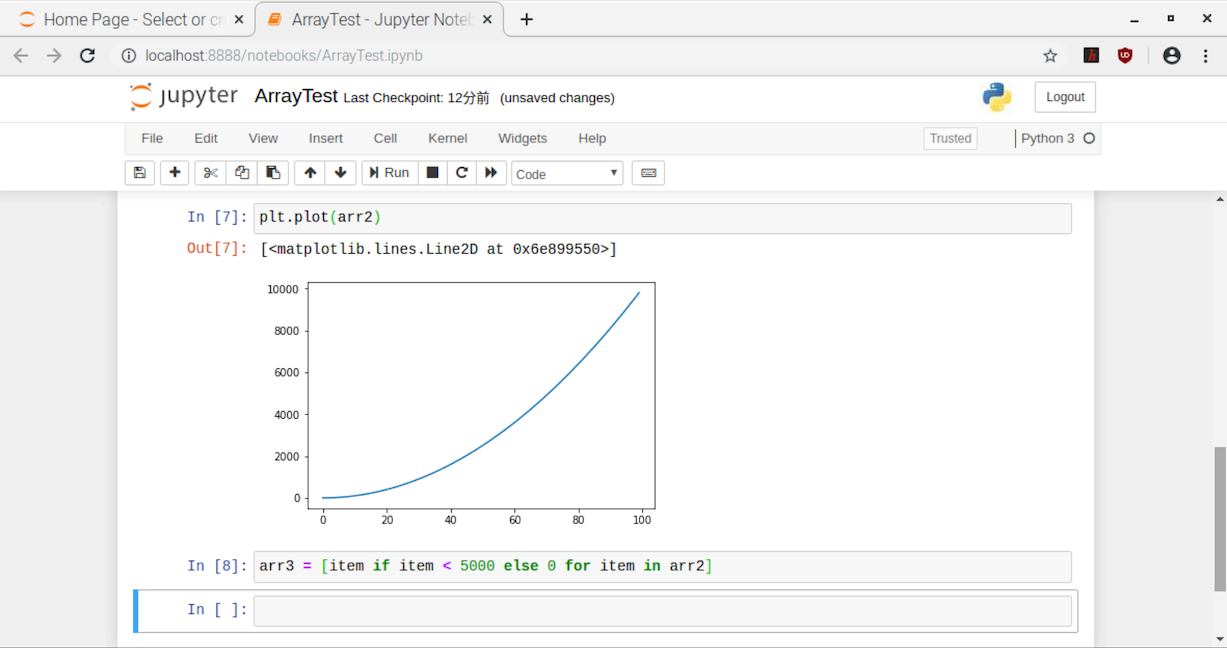The width and height of the screenshot is (1227, 648).
Task: Move selected cell down arrow
Action: point(340,173)
